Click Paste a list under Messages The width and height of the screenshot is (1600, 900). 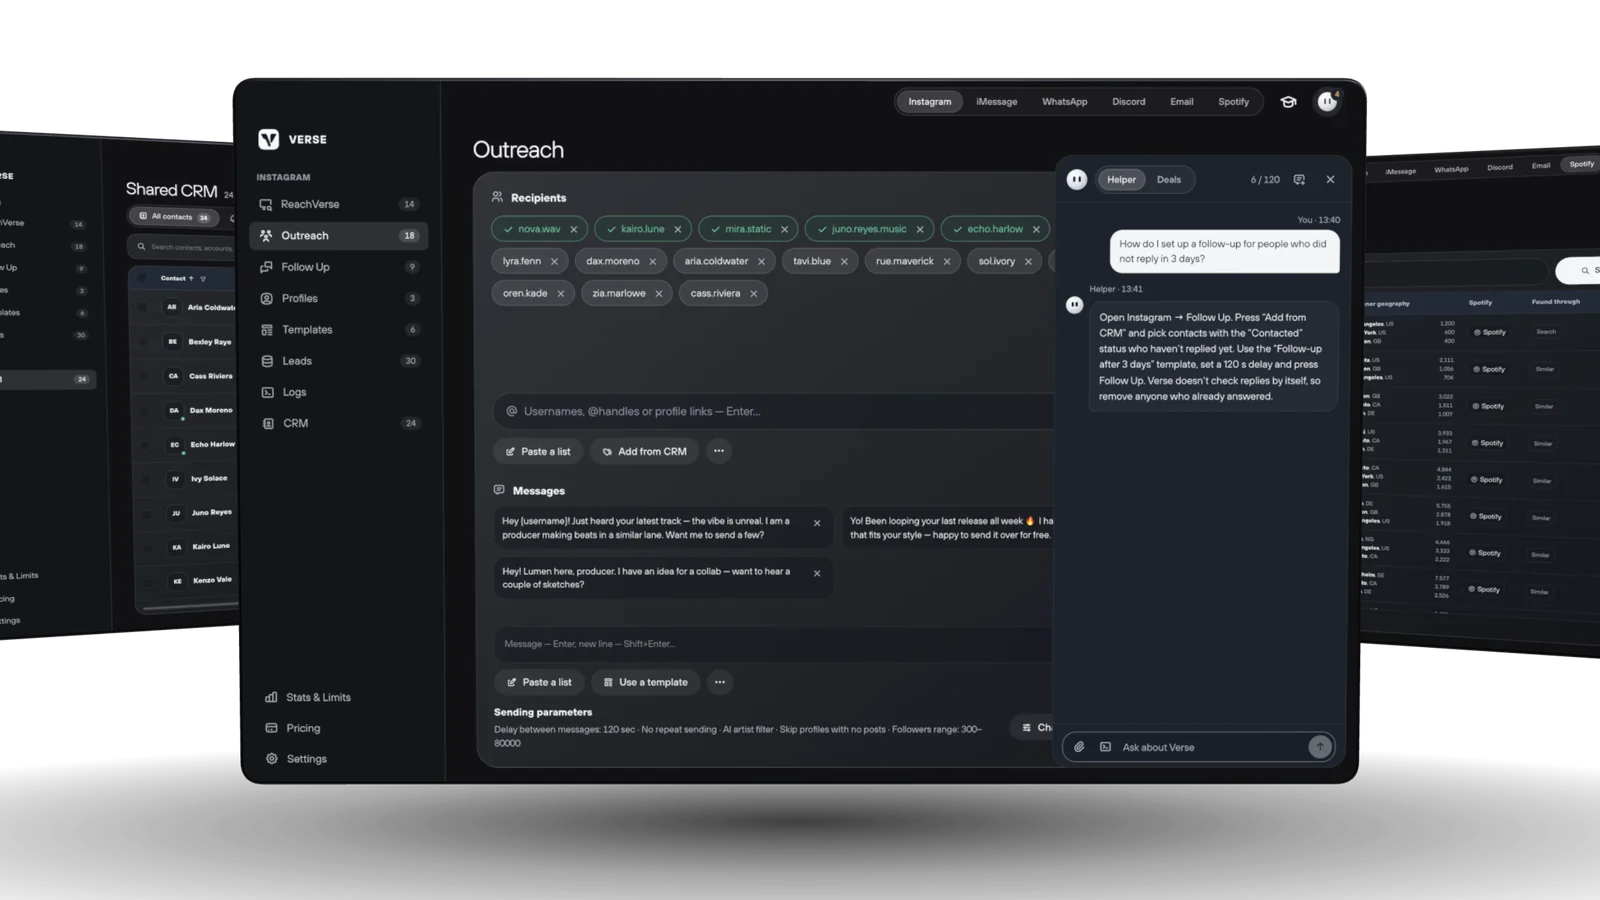[539, 682]
